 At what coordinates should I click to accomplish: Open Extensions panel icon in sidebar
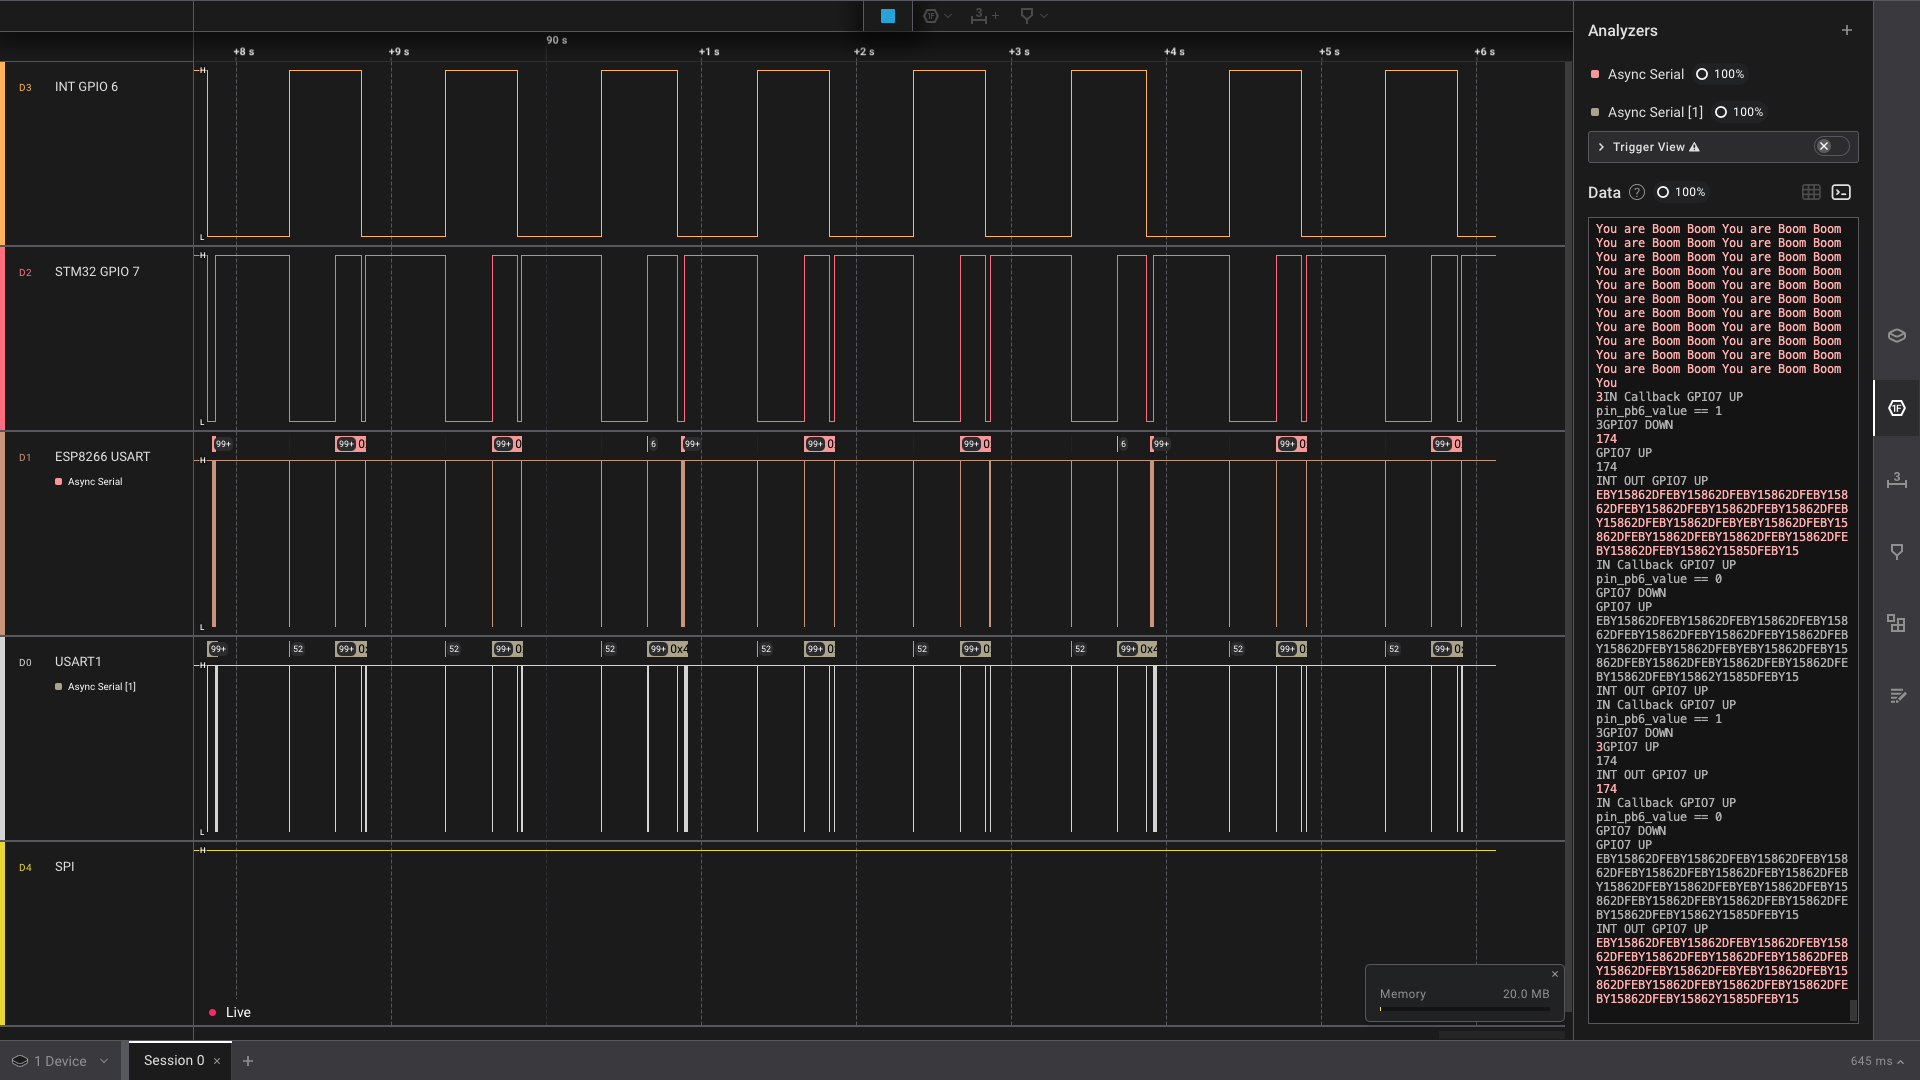pyautogui.click(x=1896, y=624)
